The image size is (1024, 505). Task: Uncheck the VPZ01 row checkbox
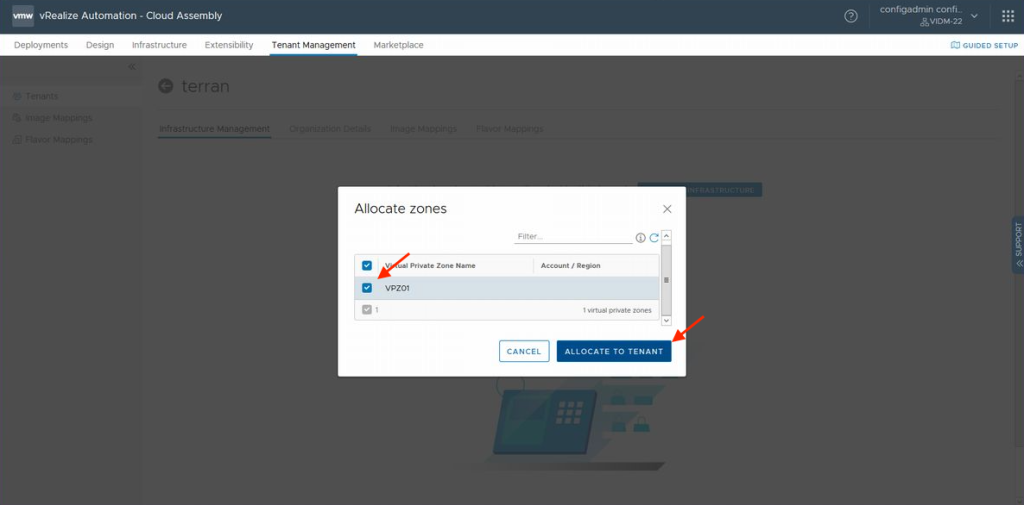pyautogui.click(x=367, y=288)
